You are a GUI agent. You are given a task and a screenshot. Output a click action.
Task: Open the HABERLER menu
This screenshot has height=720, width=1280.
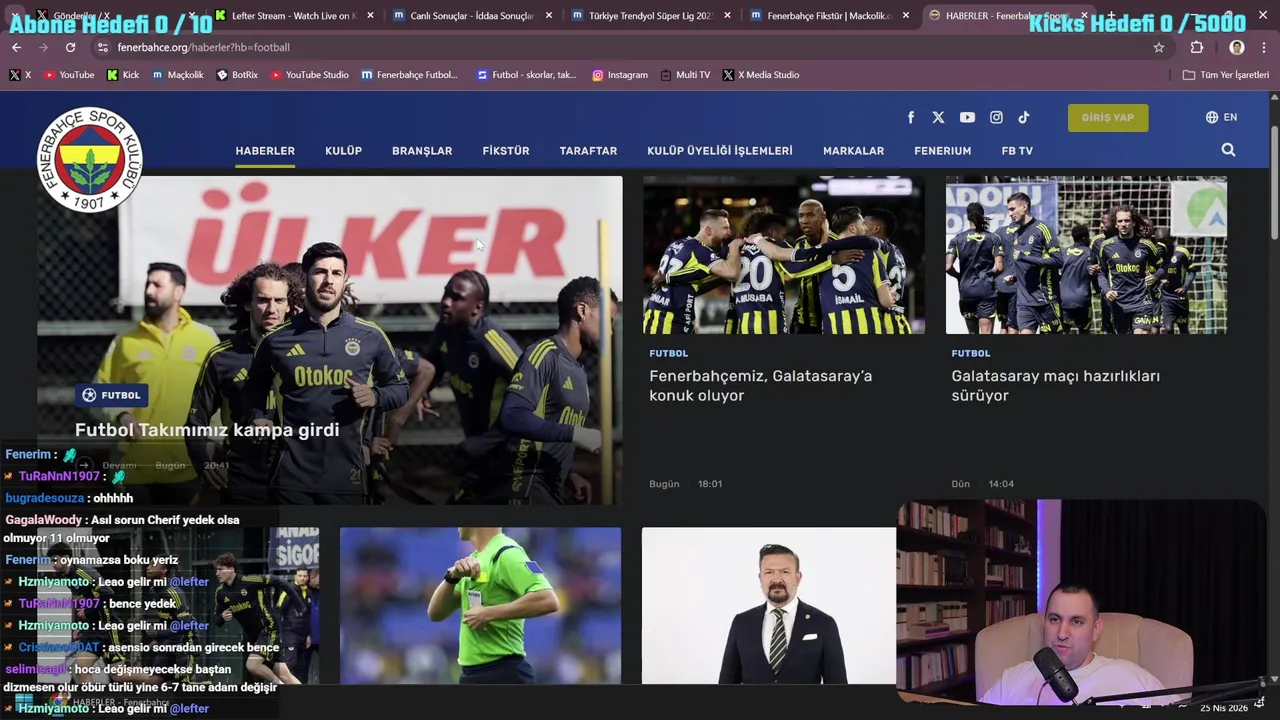265,151
